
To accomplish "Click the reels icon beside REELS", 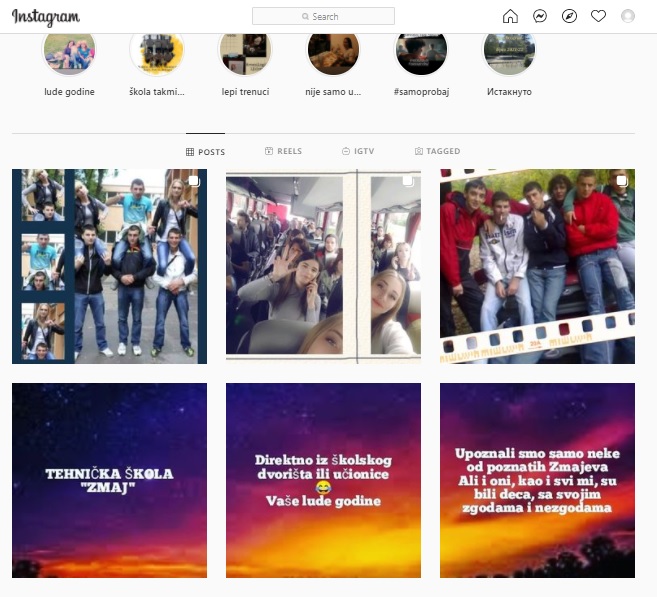I will [269, 151].
